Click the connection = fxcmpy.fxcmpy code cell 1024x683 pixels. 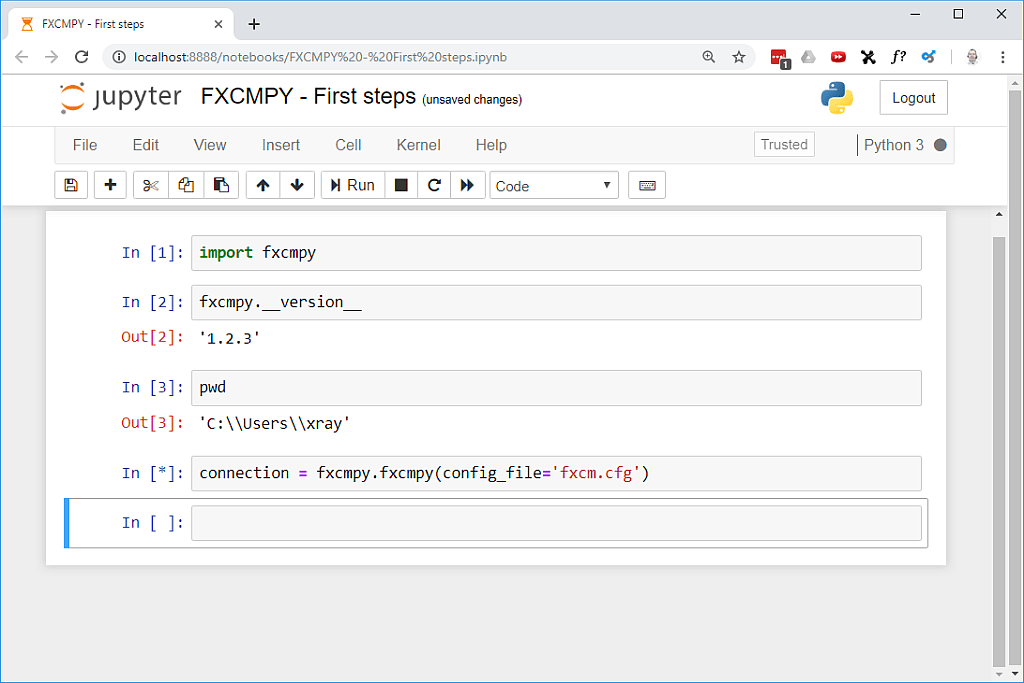coord(556,473)
